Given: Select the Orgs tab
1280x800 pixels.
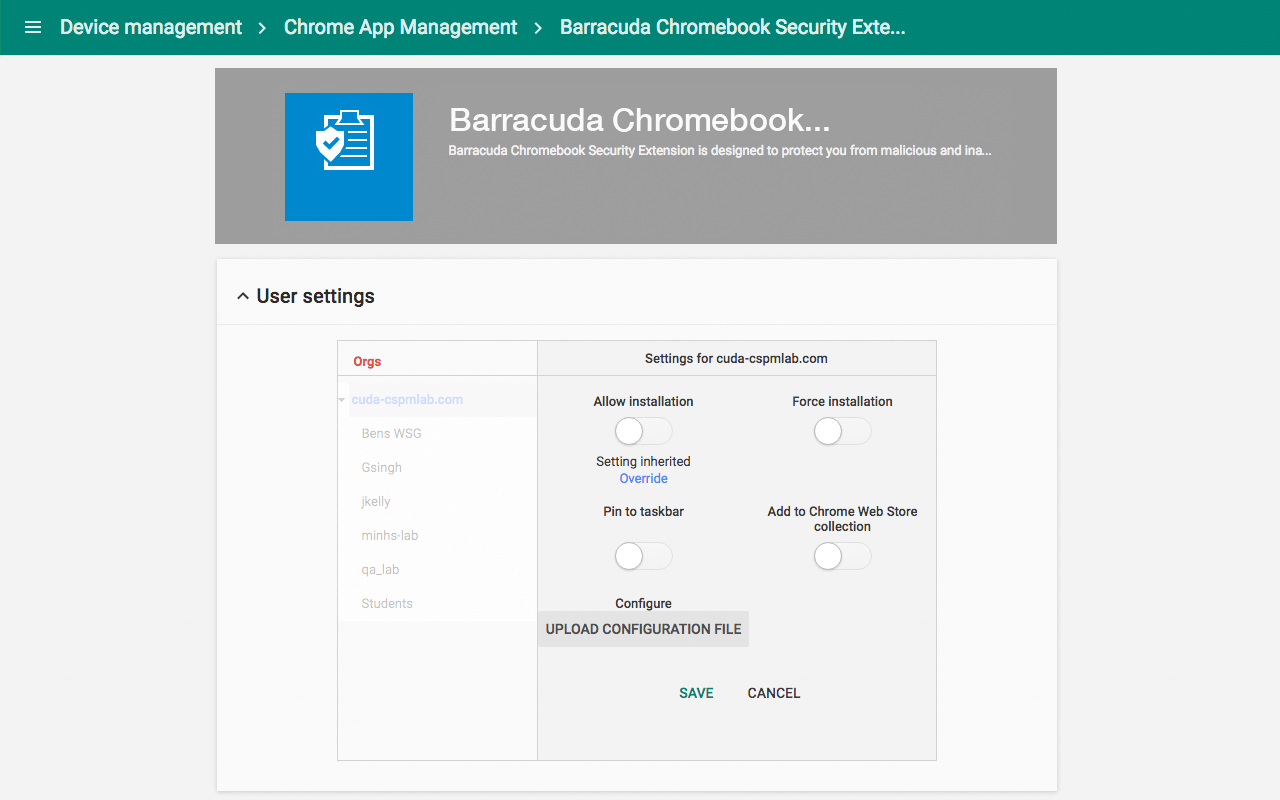Looking at the screenshot, I should tap(367, 361).
